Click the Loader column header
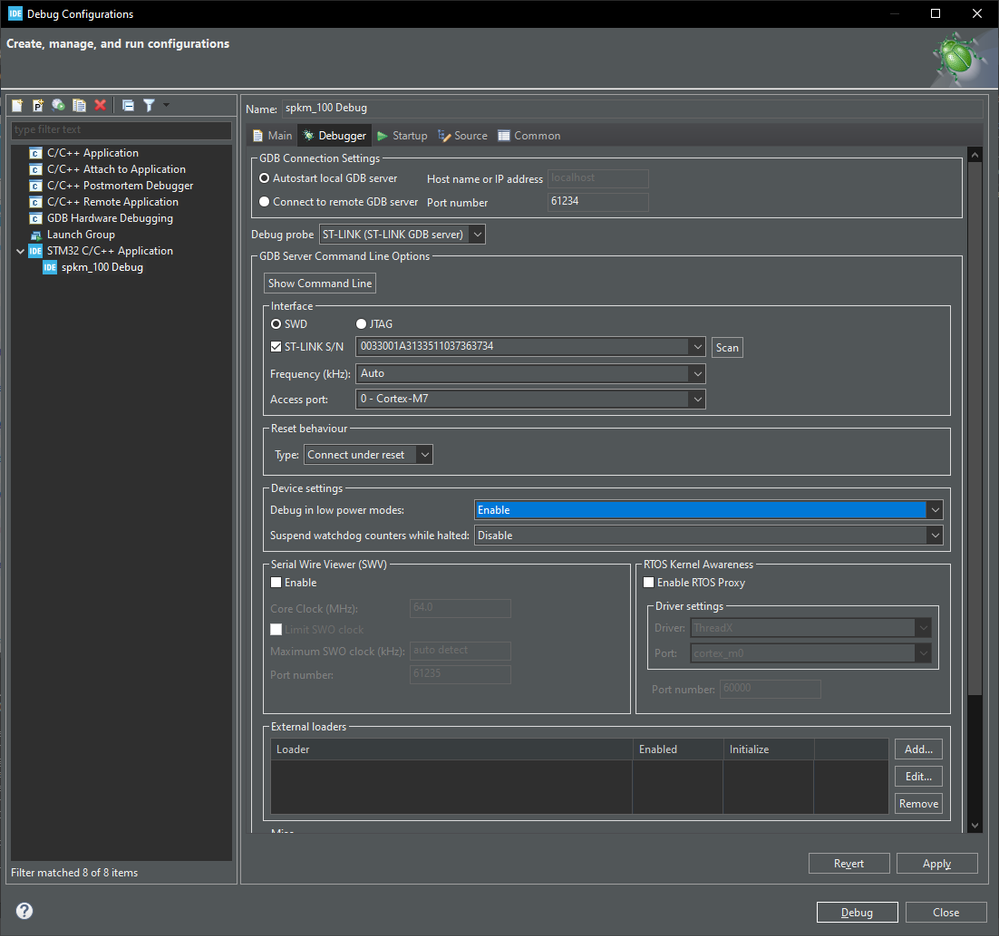This screenshot has height=936, width=999. 451,749
